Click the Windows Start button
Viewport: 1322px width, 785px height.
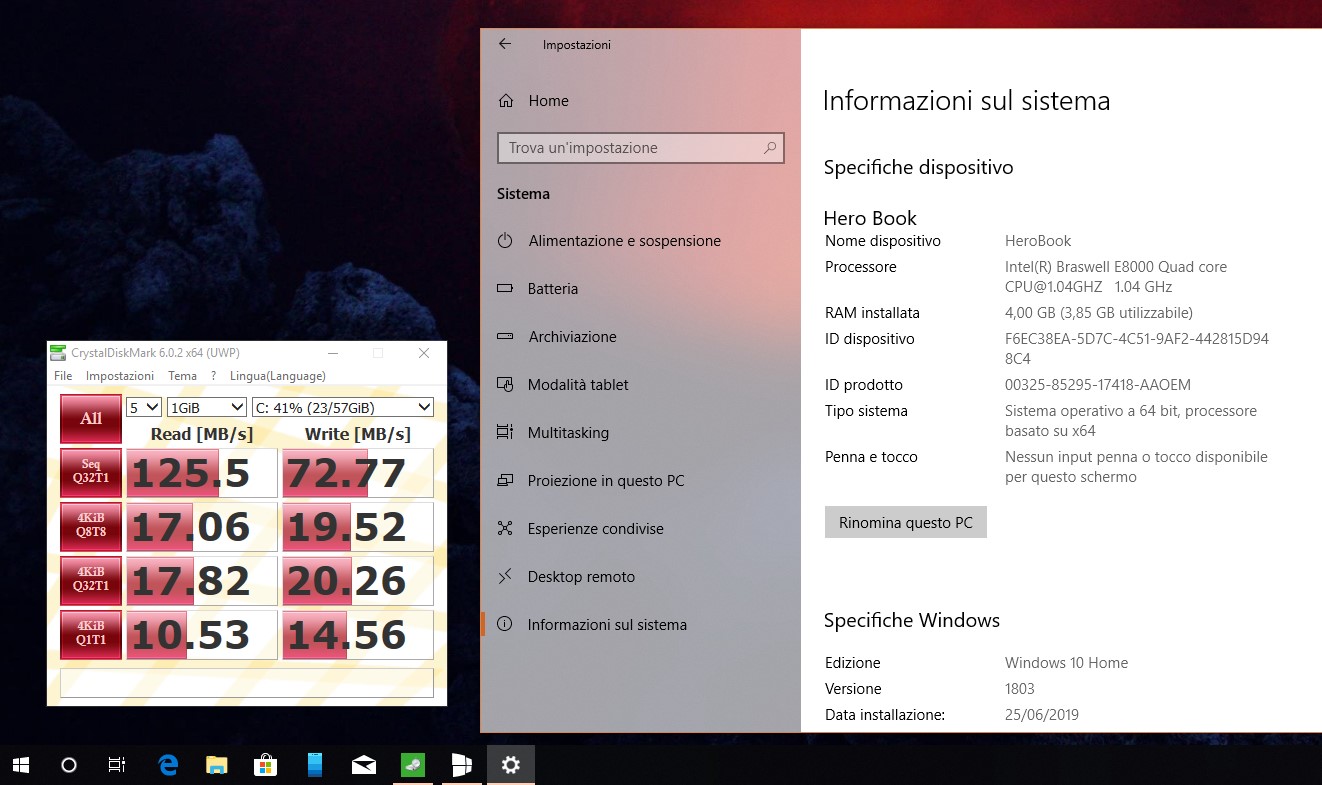point(21,765)
